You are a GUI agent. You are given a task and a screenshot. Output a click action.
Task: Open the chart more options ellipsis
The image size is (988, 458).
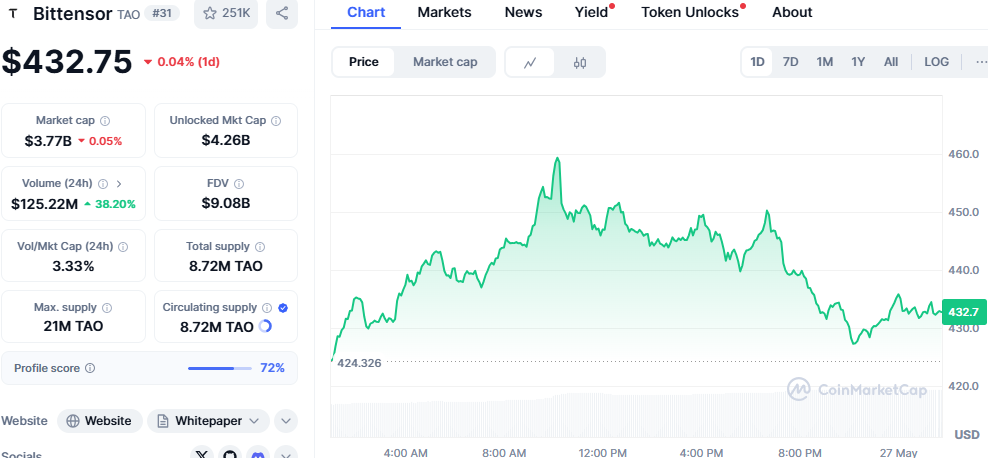click(x=980, y=62)
